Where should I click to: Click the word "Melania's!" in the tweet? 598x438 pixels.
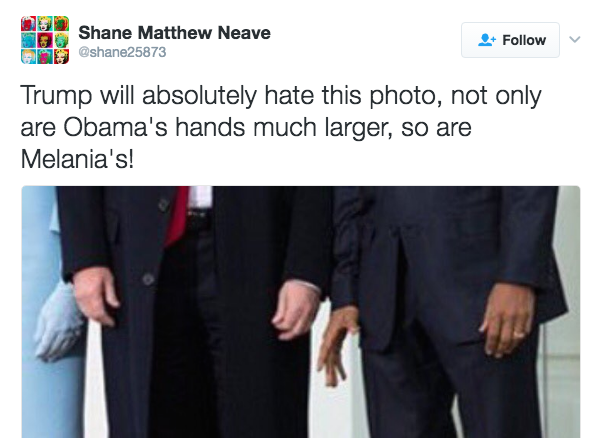[x=77, y=159]
